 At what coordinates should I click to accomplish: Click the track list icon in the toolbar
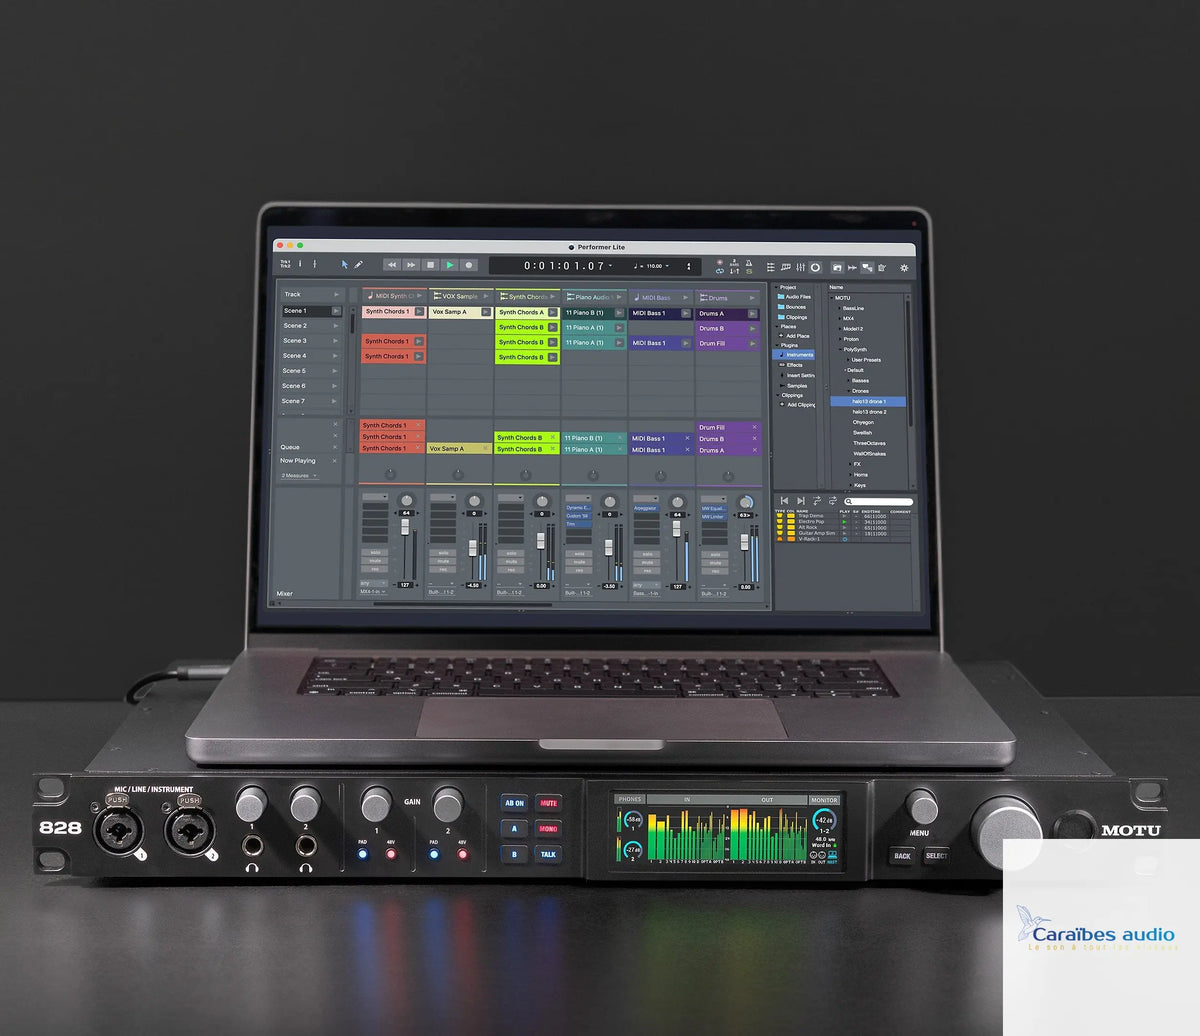click(770, 267)
